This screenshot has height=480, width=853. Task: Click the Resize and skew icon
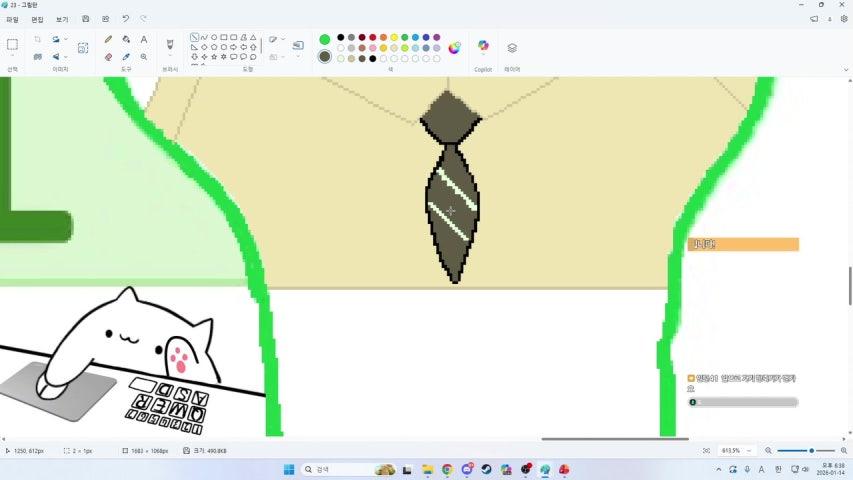click(38, 57)
